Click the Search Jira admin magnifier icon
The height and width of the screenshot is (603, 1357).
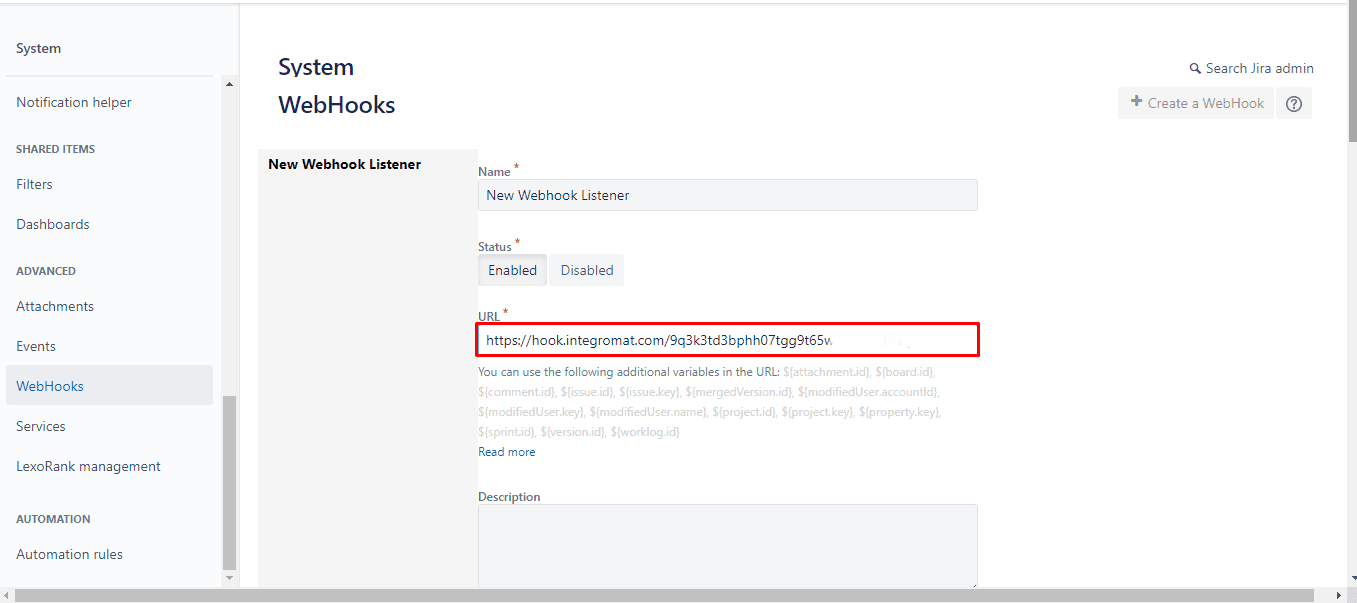[1194, 69]
